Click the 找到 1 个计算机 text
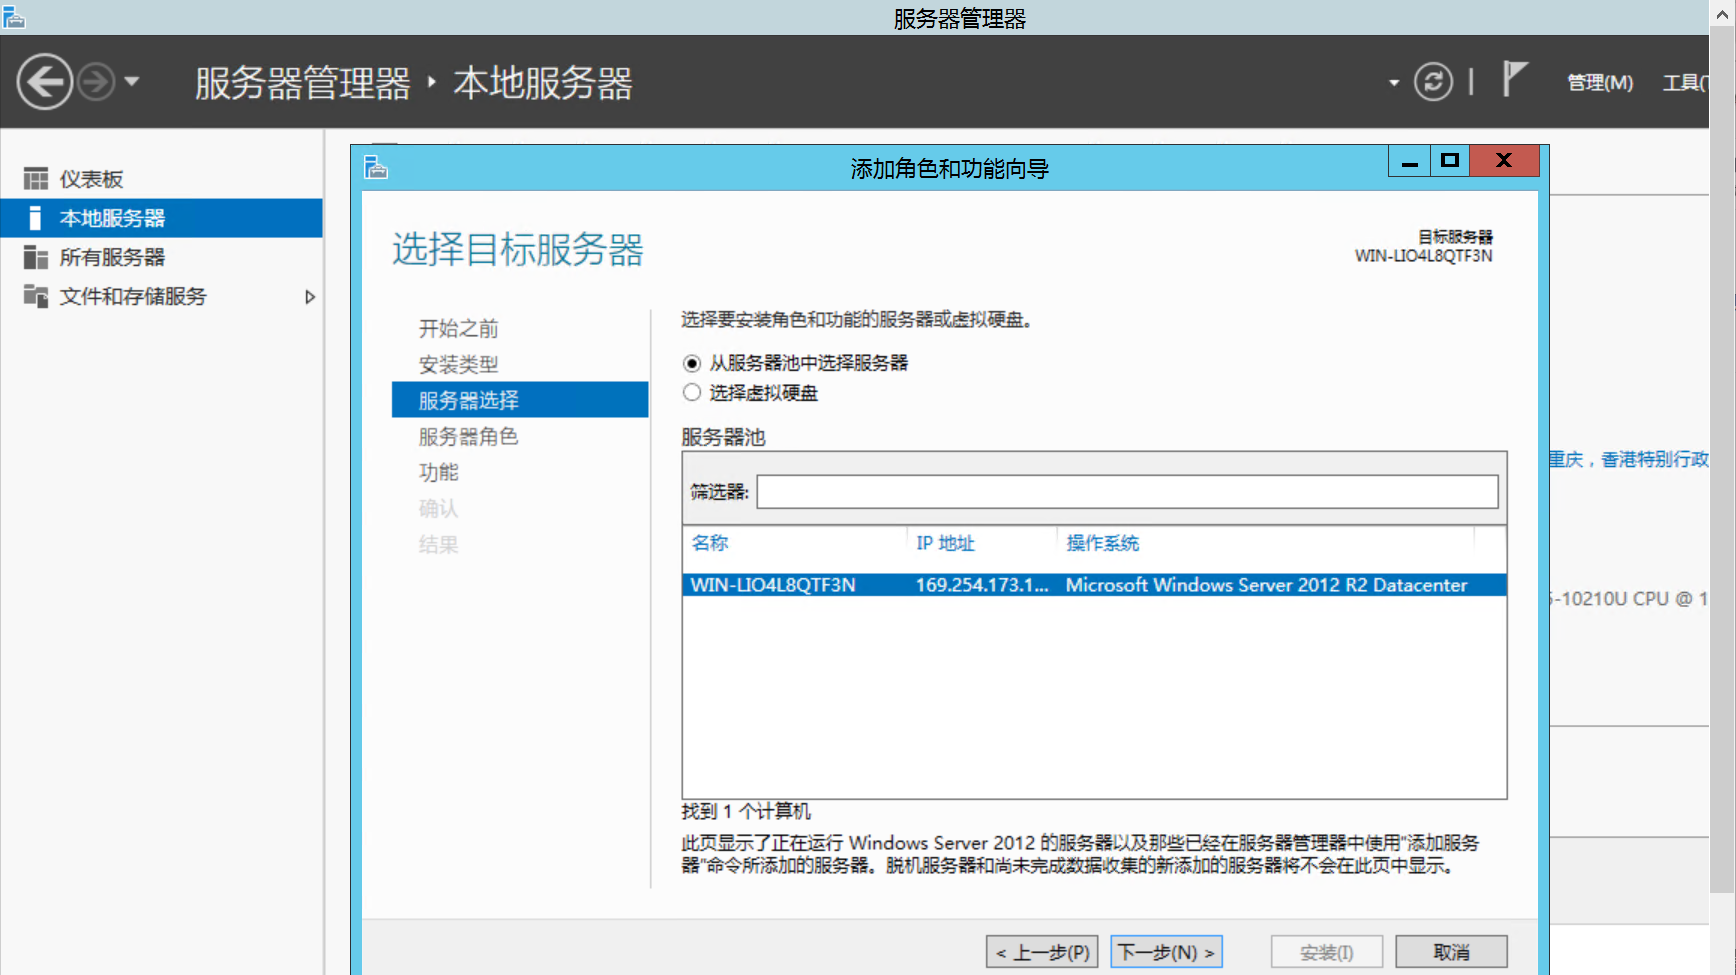 746,811
